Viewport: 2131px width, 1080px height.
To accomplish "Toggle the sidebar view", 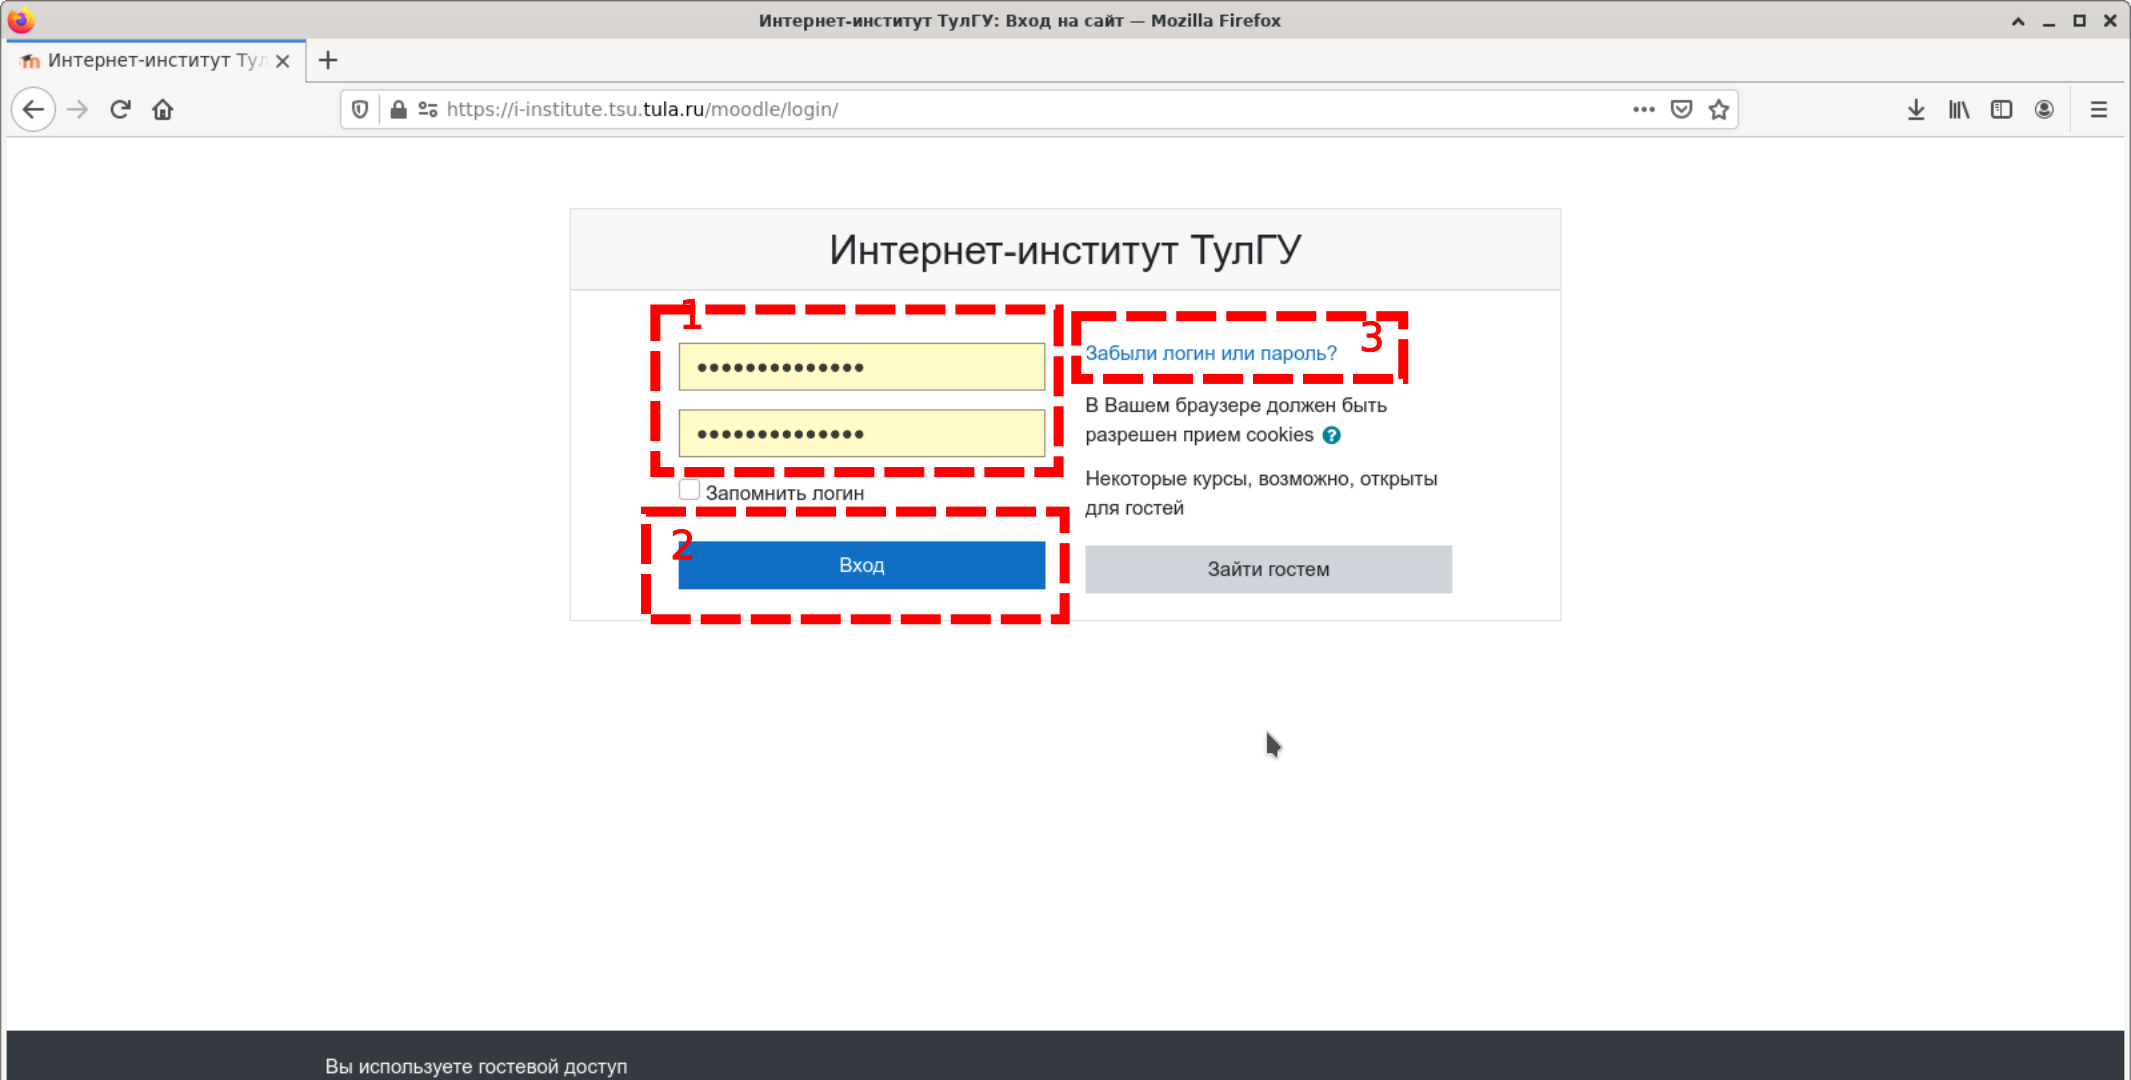I will click(x=2001, y=110).
